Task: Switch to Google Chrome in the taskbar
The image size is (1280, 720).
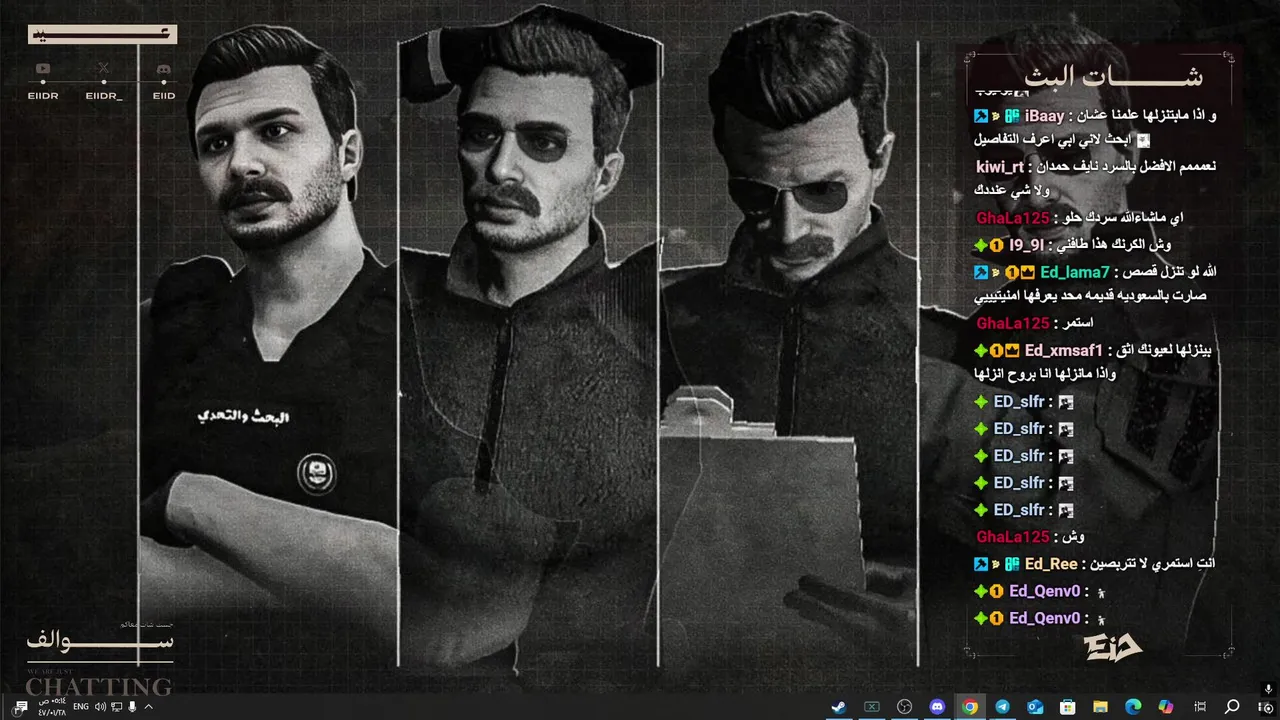Action: click(969, 707)
